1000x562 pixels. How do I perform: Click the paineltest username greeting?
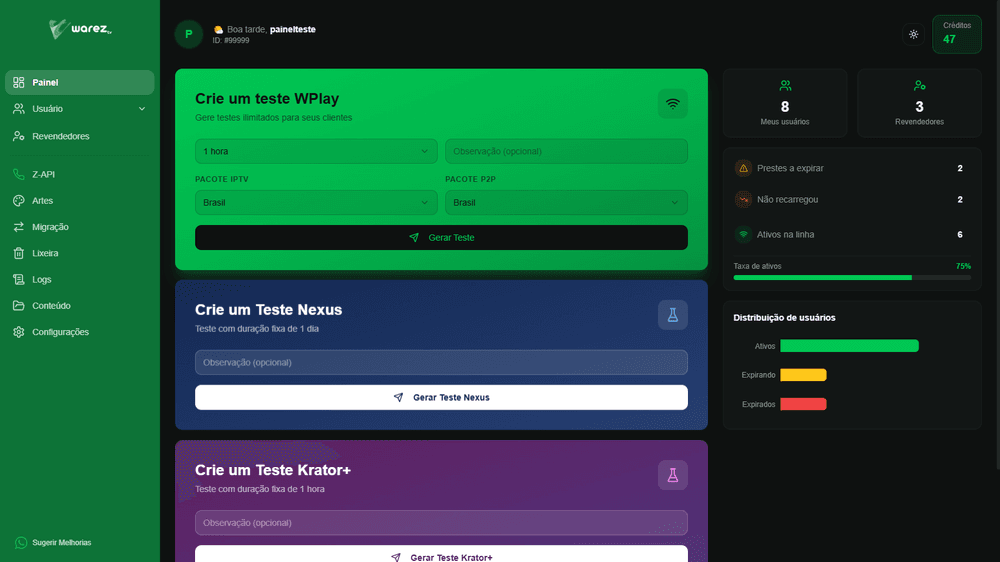coord(292,29)
